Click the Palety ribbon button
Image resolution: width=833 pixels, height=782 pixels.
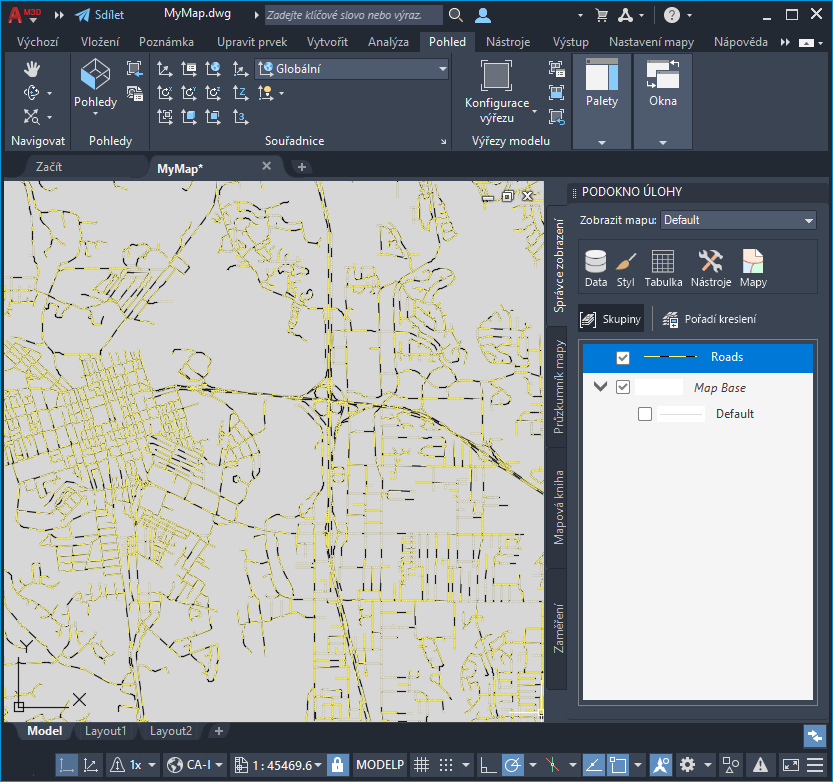click(x=602, y=85)
